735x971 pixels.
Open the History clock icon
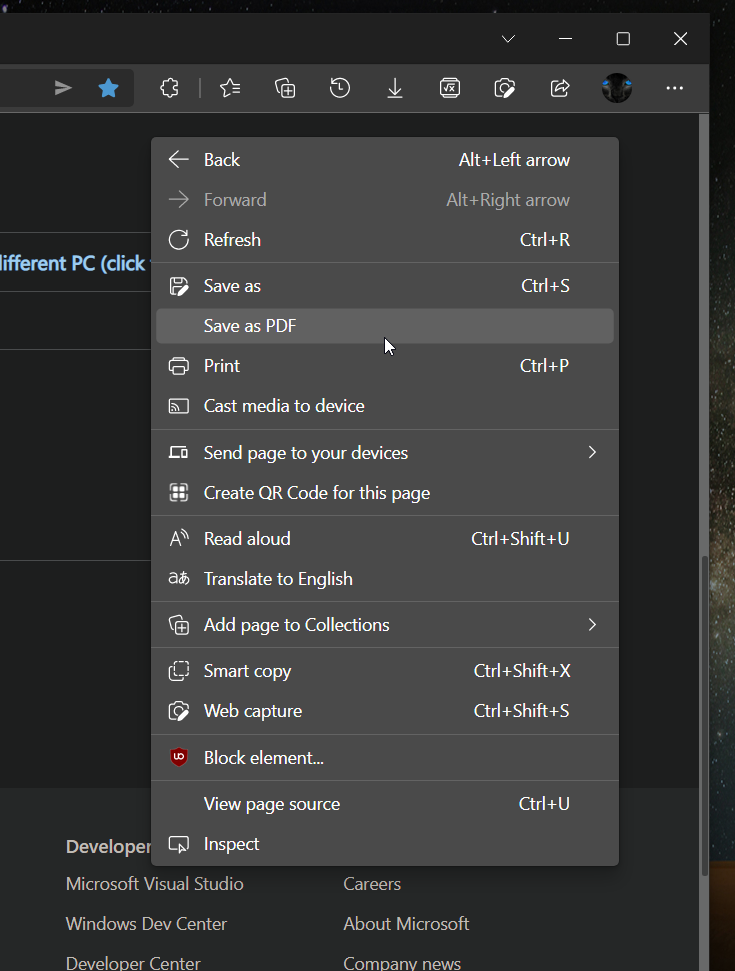click(x=340, y=89)
